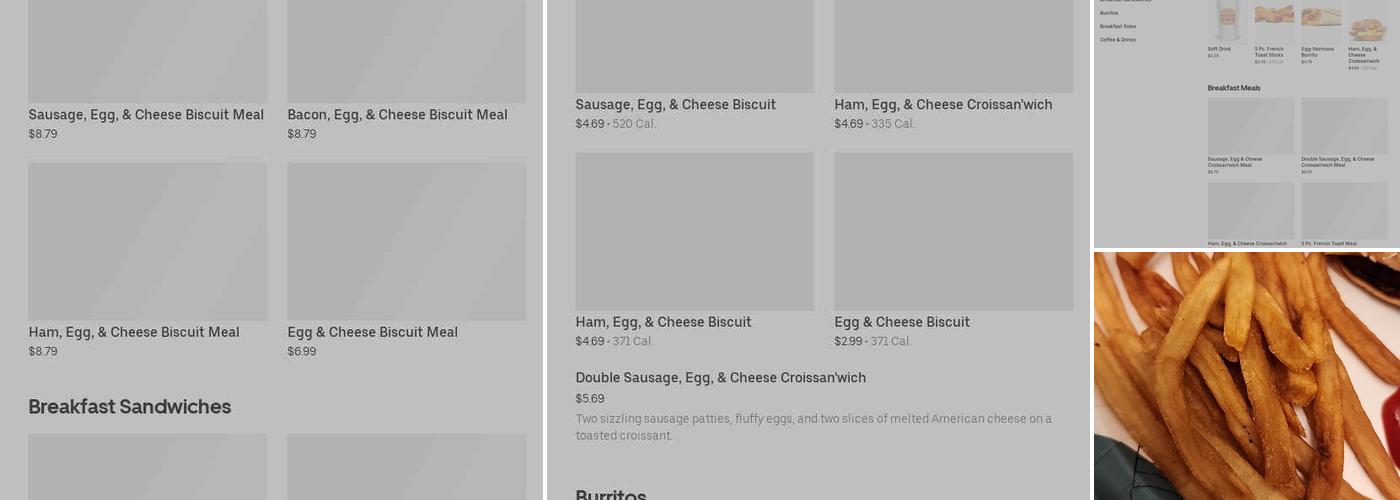1400x500 pixels.
Task: Click the Breakfast Meals section heading
Action: pos(1234,88)
